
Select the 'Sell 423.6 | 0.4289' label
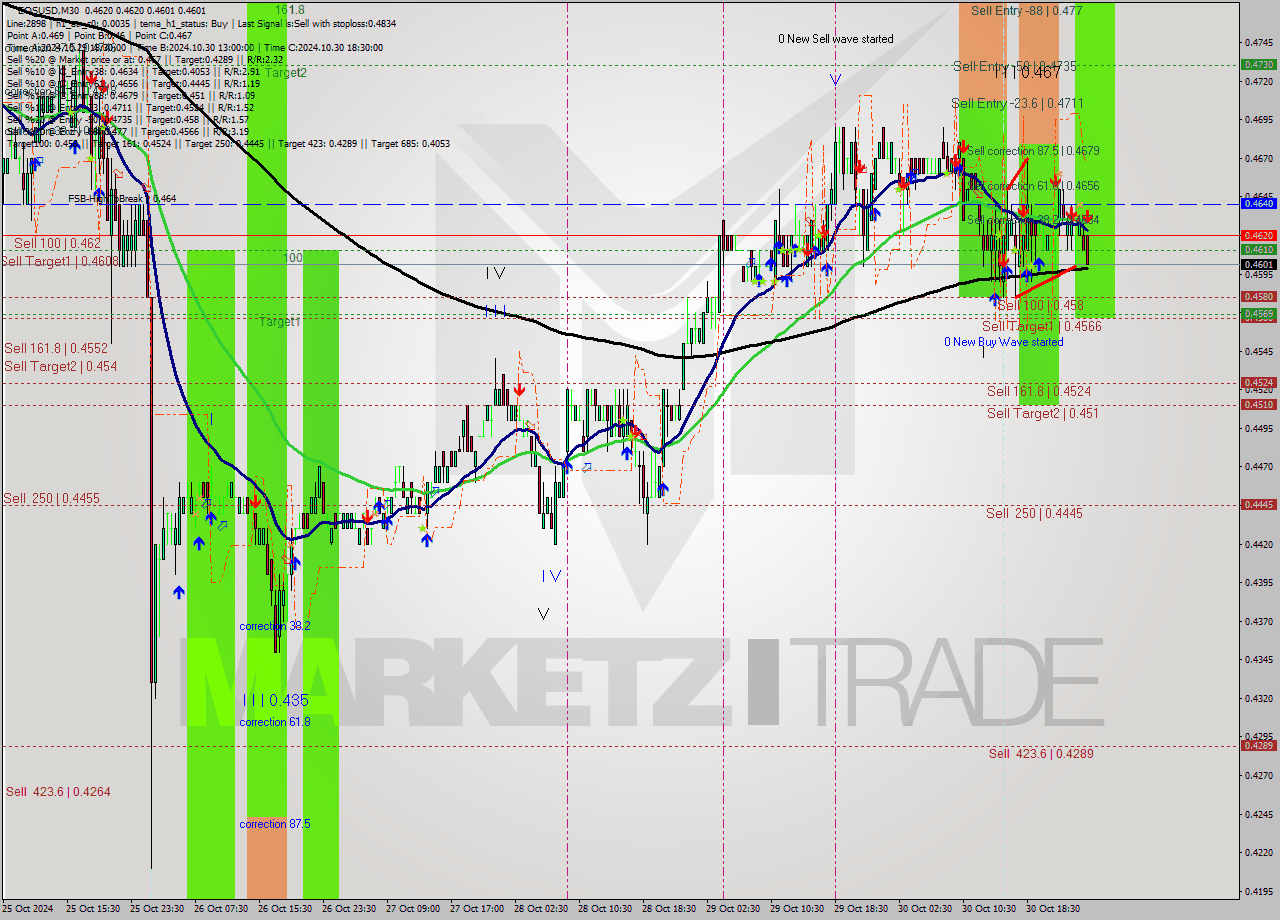[1041, 753]
